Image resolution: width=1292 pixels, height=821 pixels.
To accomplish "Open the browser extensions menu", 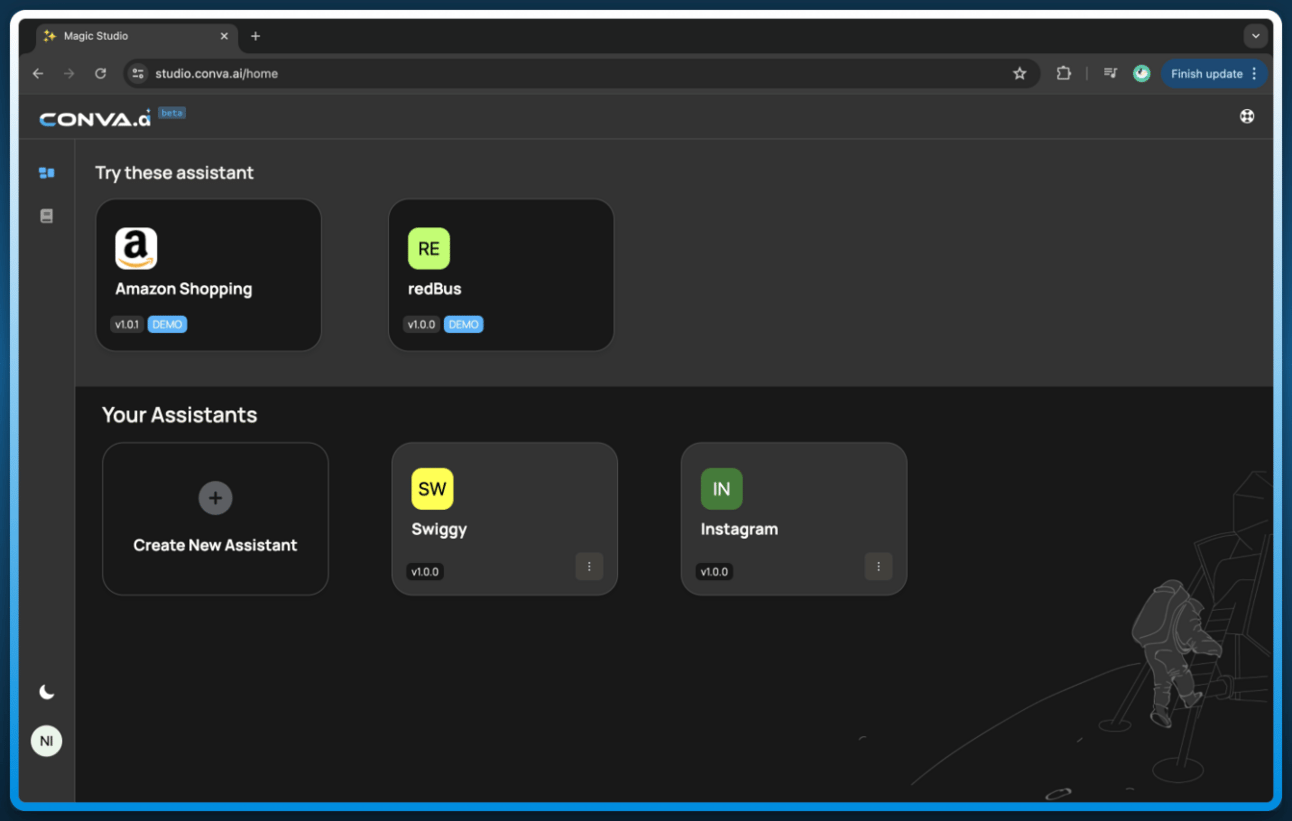I will tap(1063, 74).
